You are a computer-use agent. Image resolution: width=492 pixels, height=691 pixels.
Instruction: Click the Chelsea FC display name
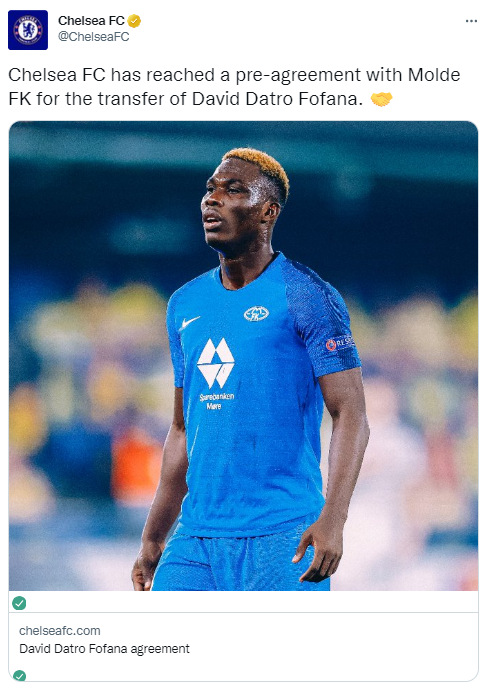[91, 21]
